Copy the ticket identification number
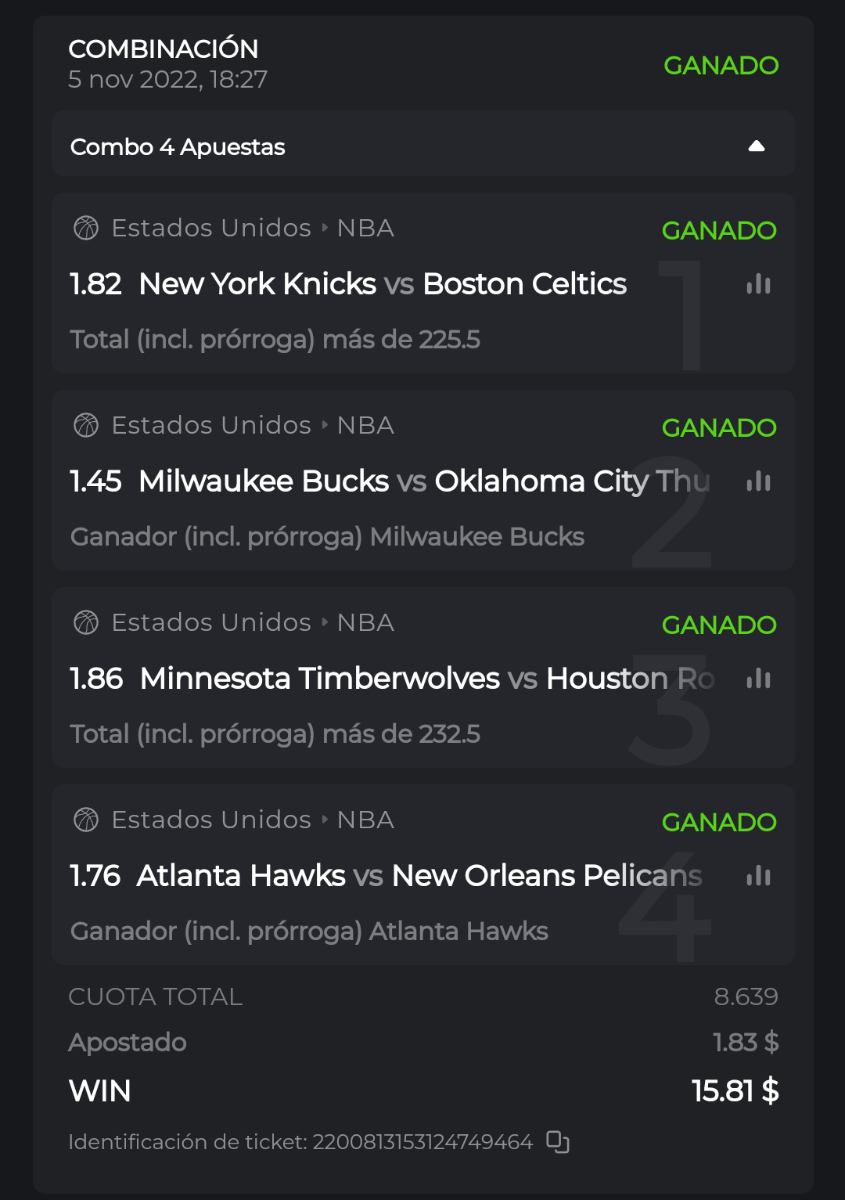 coord(558,1142)
